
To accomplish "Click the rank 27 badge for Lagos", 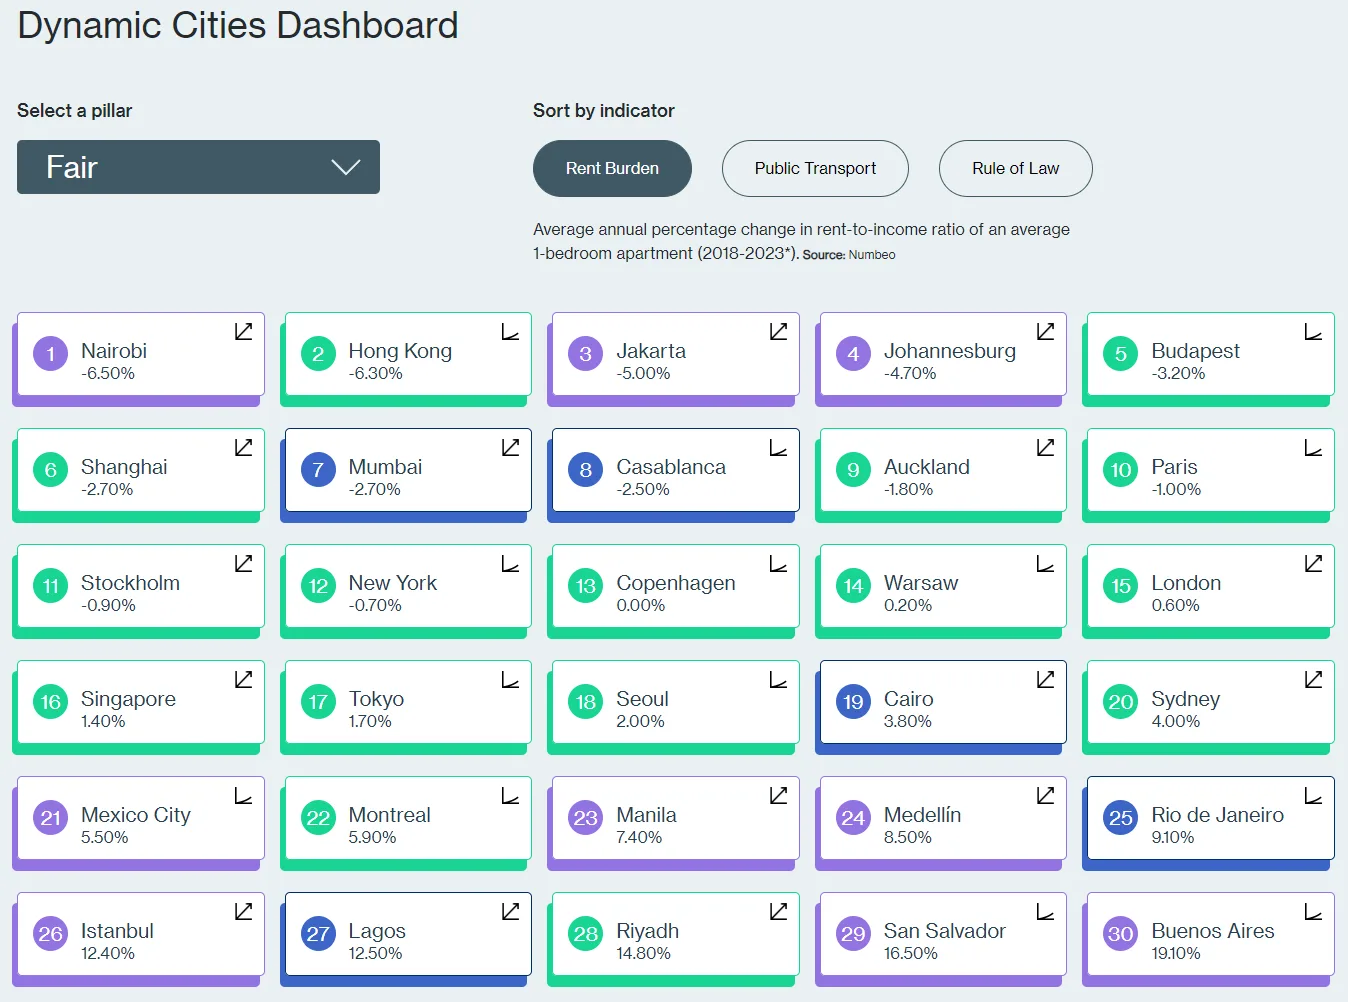I will point(318,934).
